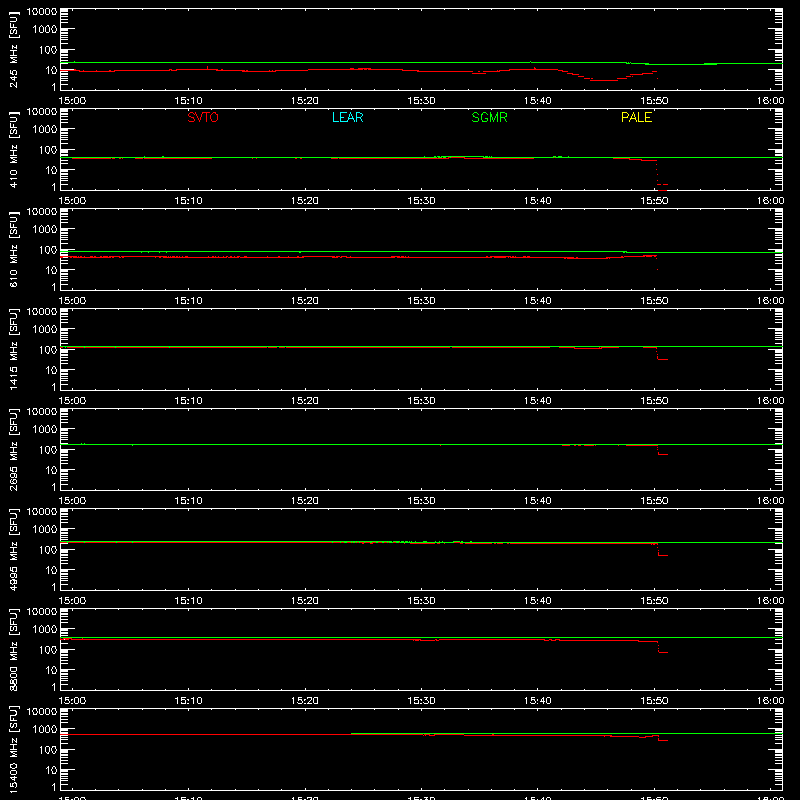Click the red SVTO station label
The width and height of the screenshot is (800, 800).
(x=203, y=117)
